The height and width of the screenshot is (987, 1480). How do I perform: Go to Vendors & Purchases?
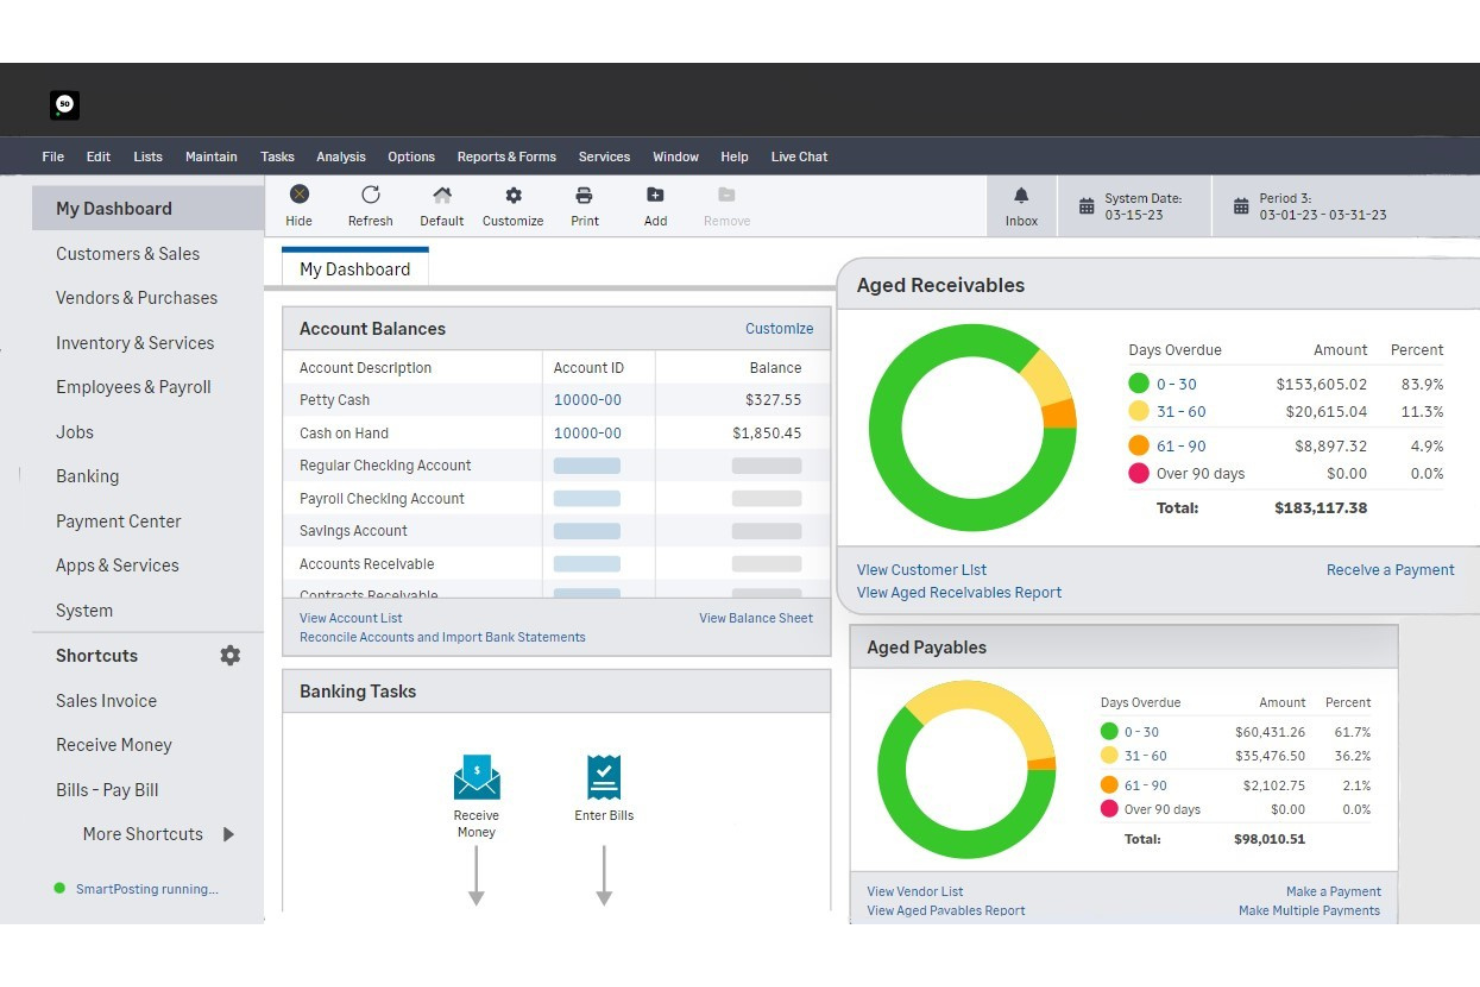pos(137,298)
